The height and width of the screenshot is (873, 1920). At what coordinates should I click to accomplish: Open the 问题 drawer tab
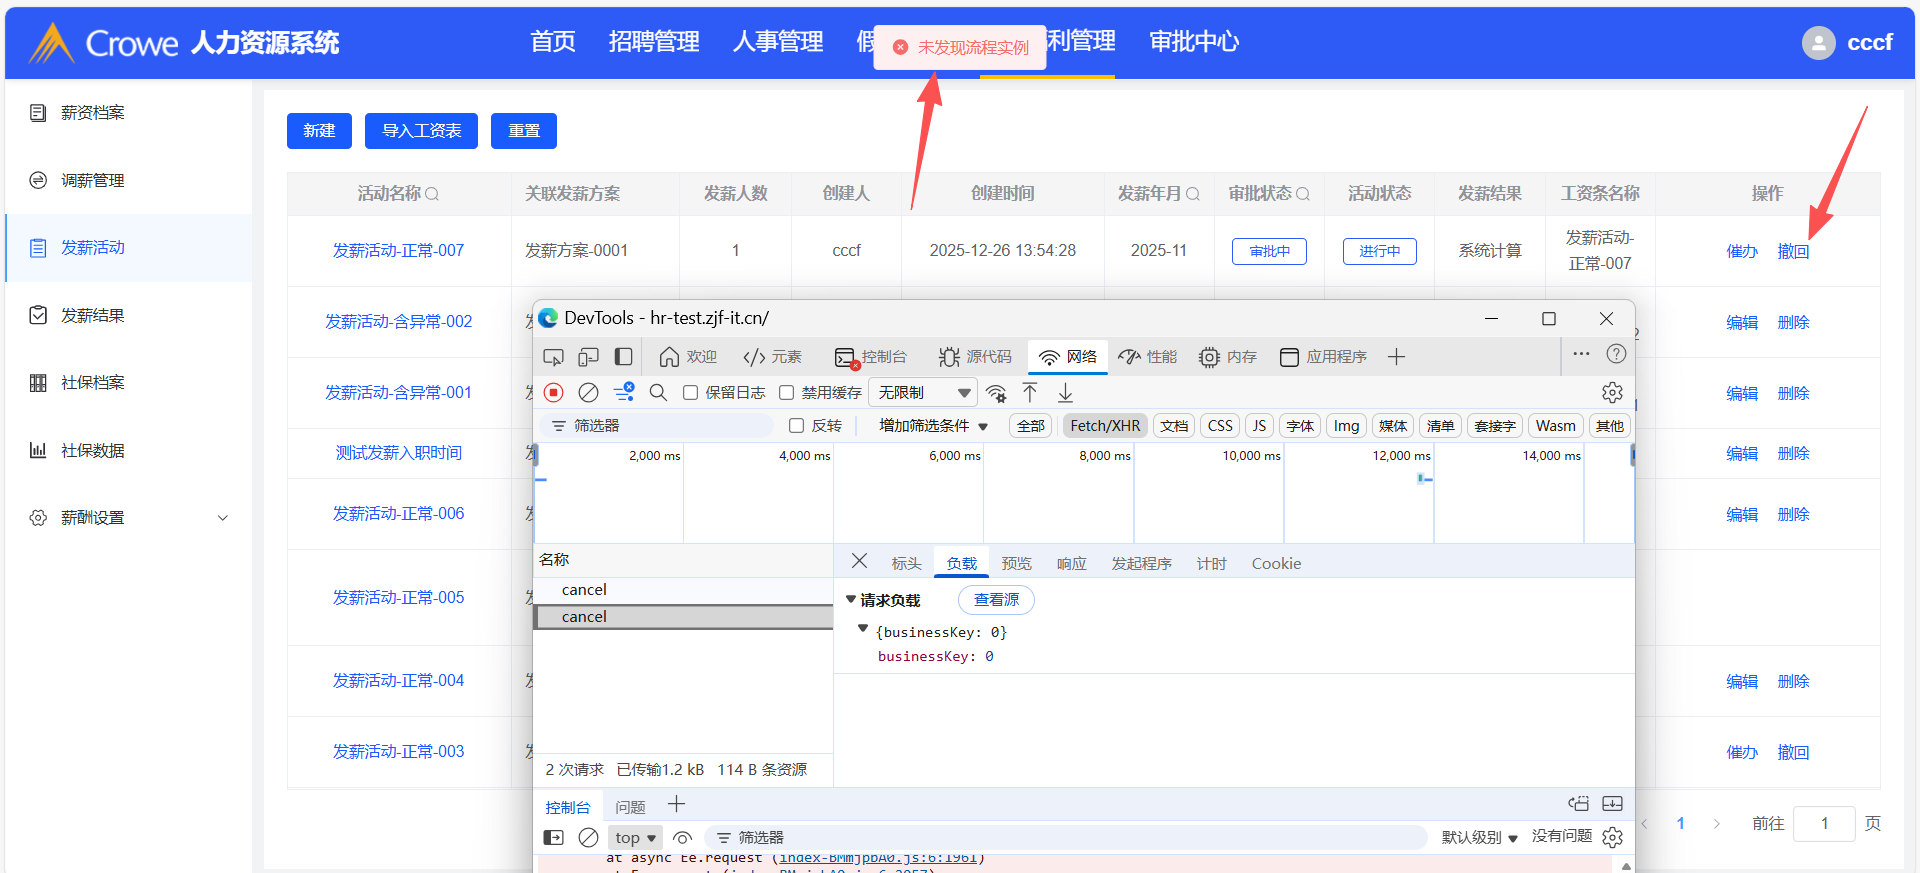630,808
